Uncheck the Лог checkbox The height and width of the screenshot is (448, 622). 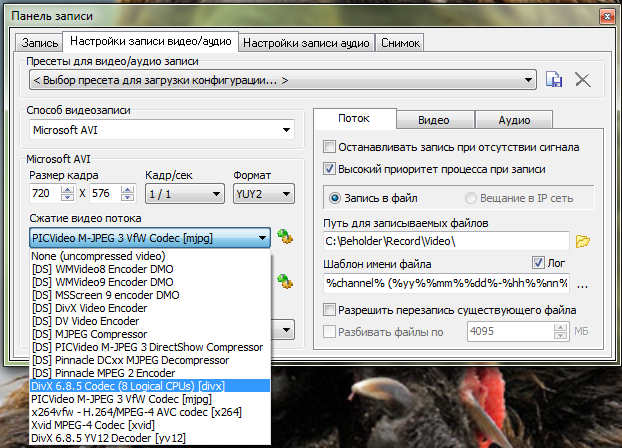pos(538,264)
